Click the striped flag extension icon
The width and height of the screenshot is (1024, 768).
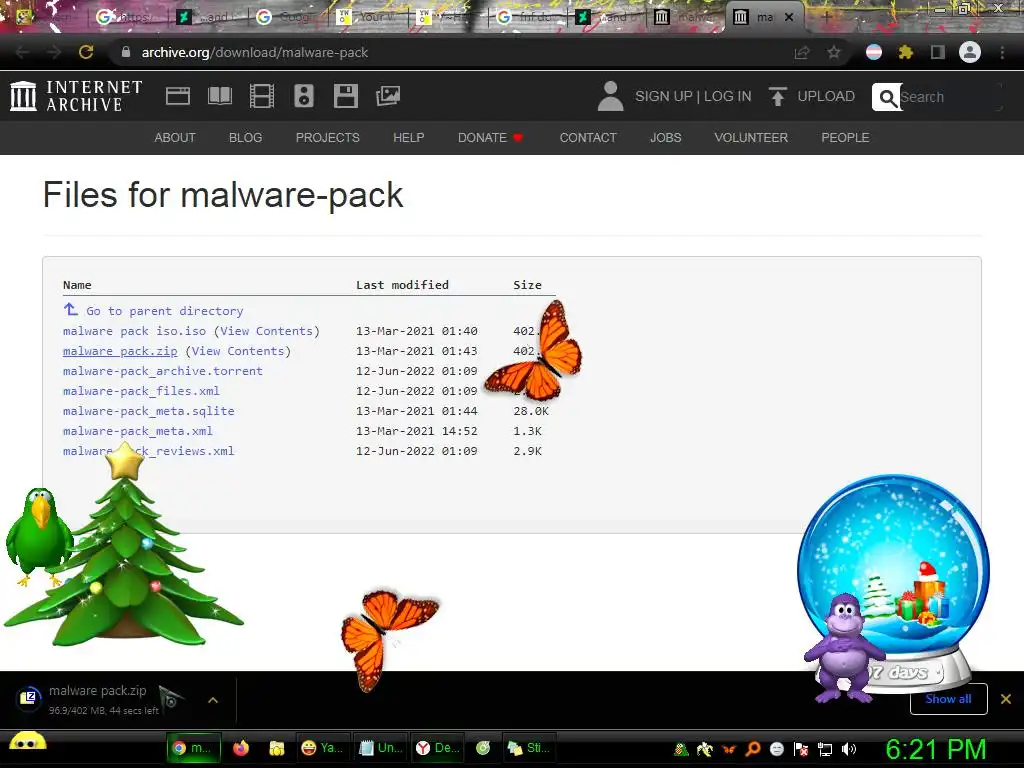pos(874,52)
